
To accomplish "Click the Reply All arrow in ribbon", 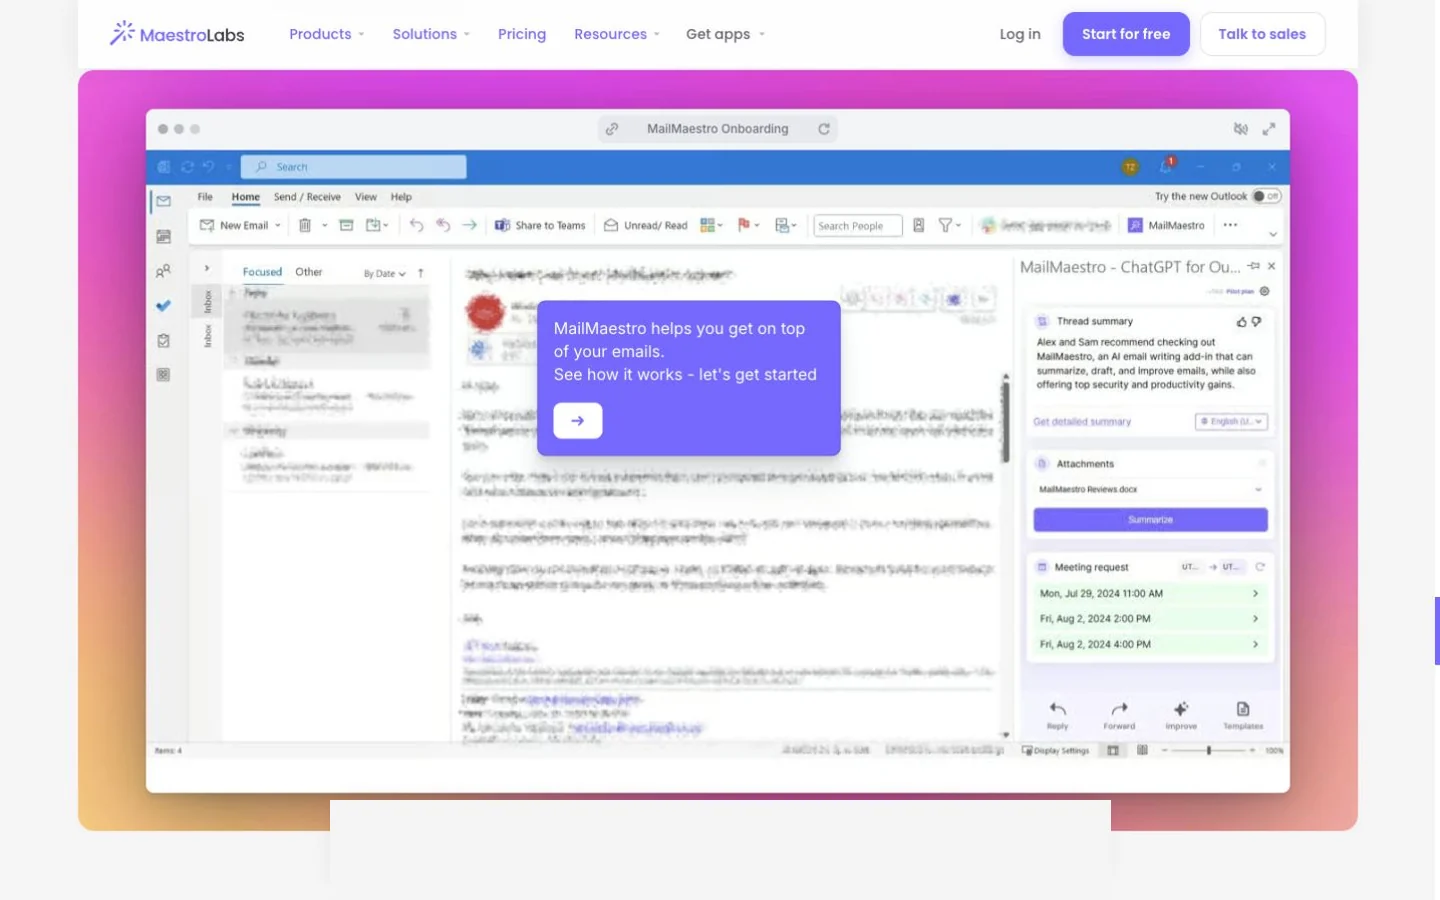I will pyautogui.click(x=443, y=226).
